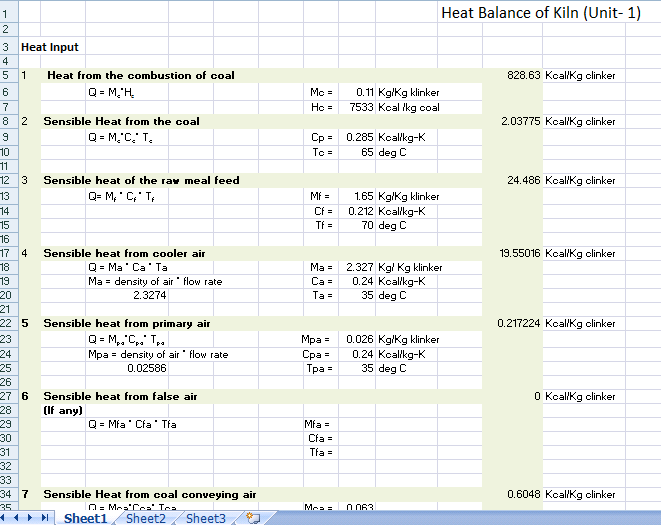Select the value 2.03775 cell
661x525 pixels.
click(520, 121)
